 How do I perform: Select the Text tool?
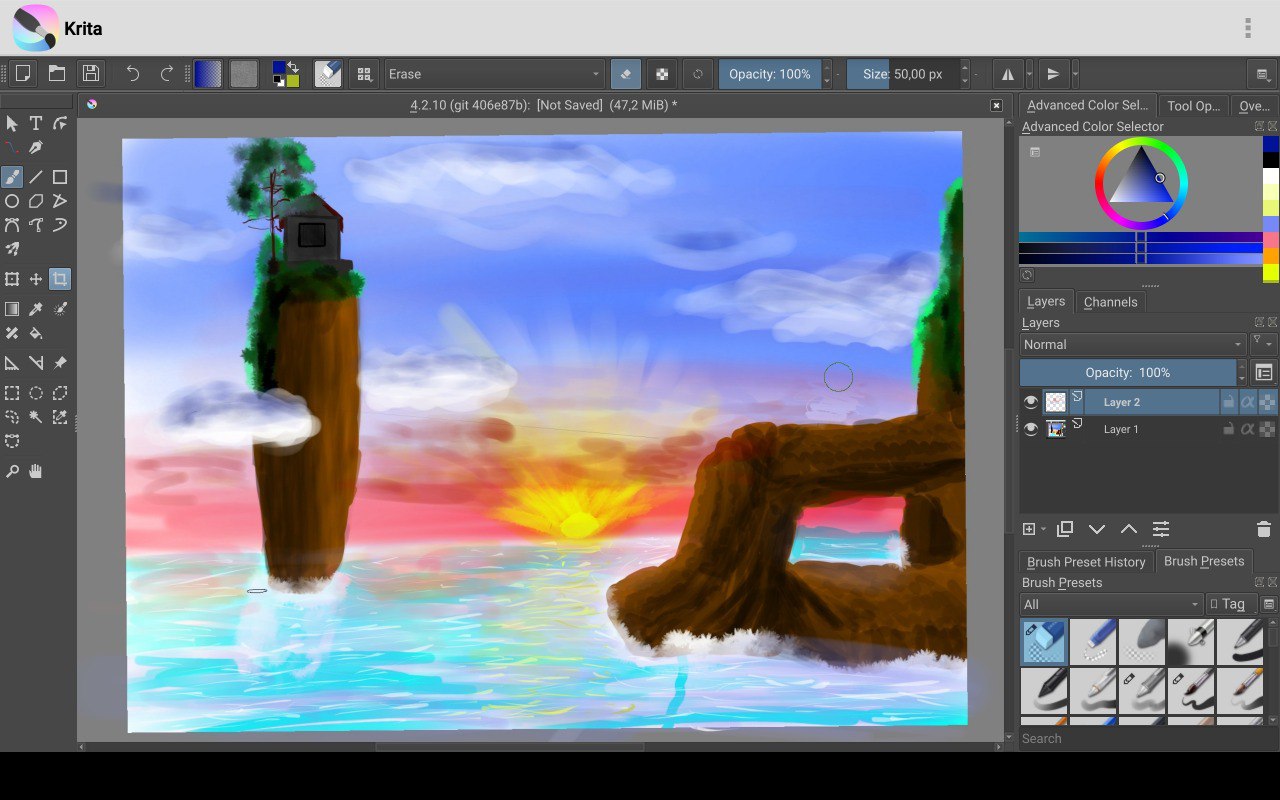pos(36,123)
